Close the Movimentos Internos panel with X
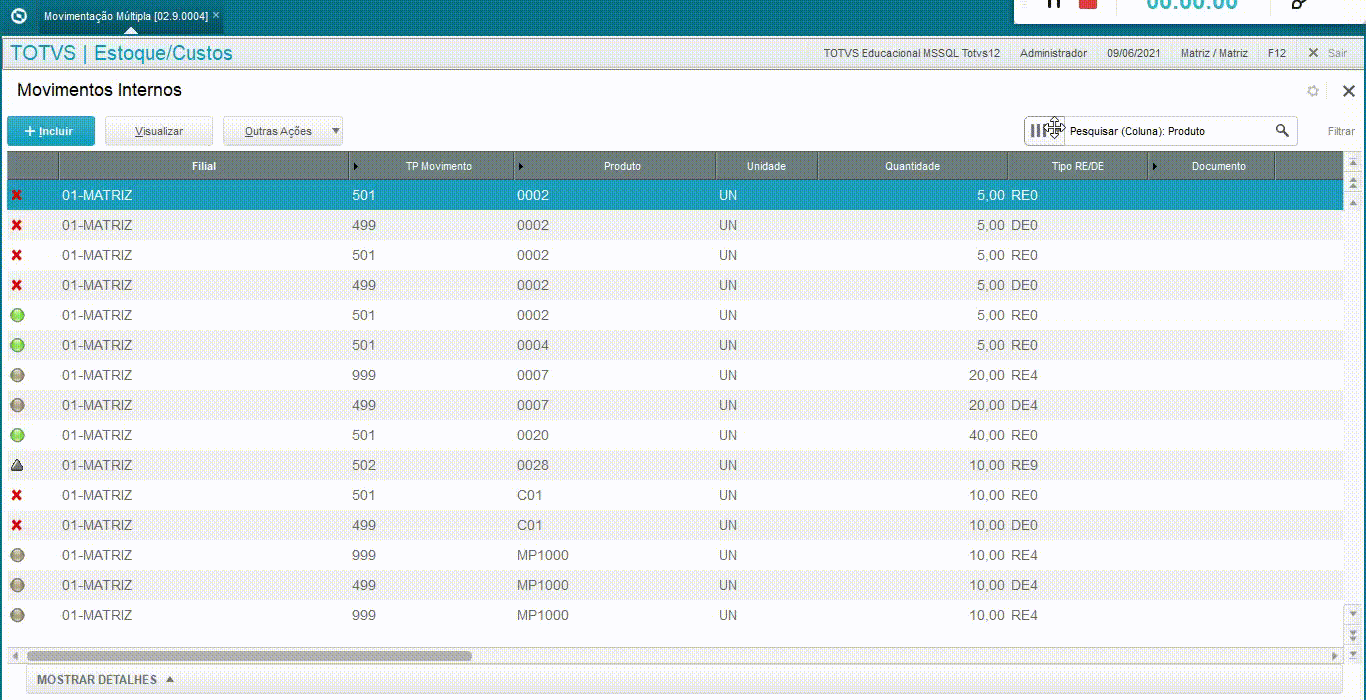1366x700 pixels. tap(1349, 91)
